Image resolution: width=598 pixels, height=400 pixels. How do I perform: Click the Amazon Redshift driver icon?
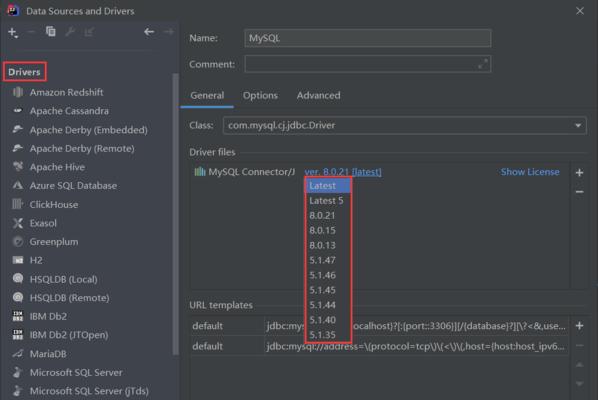point(18,92)
